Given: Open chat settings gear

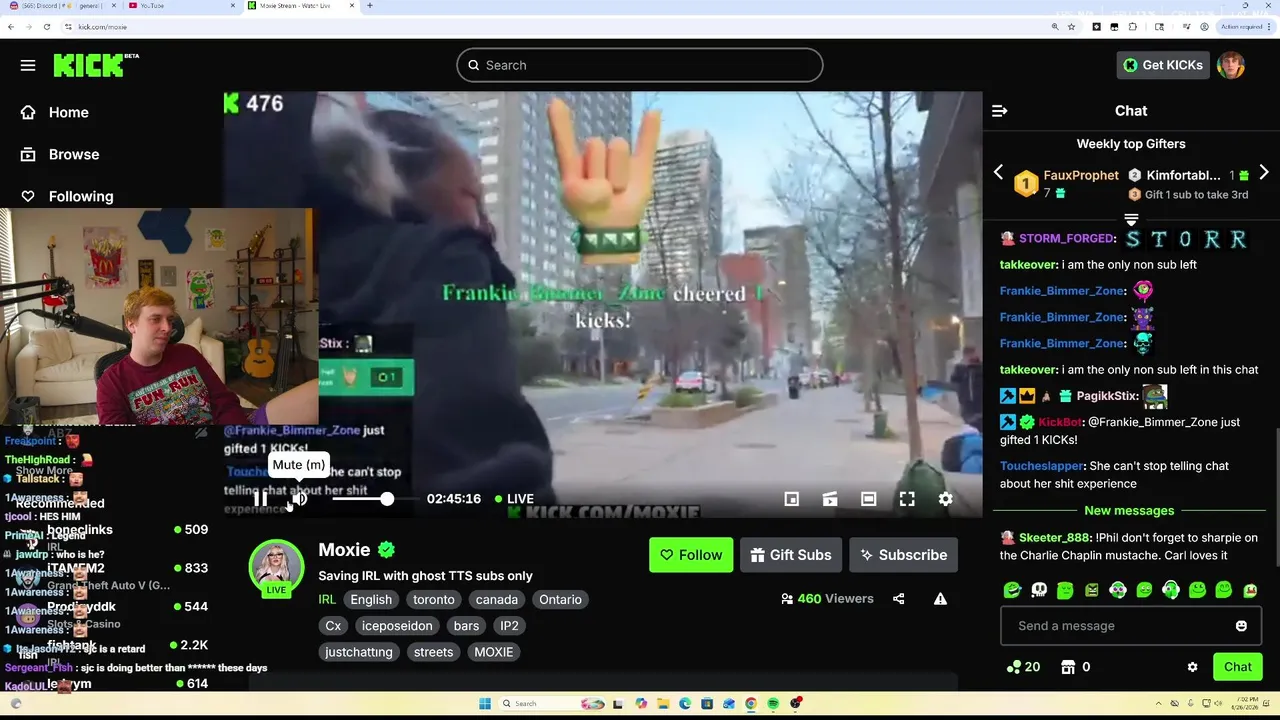Looking at the screenshot, I should pos(1192,667).
